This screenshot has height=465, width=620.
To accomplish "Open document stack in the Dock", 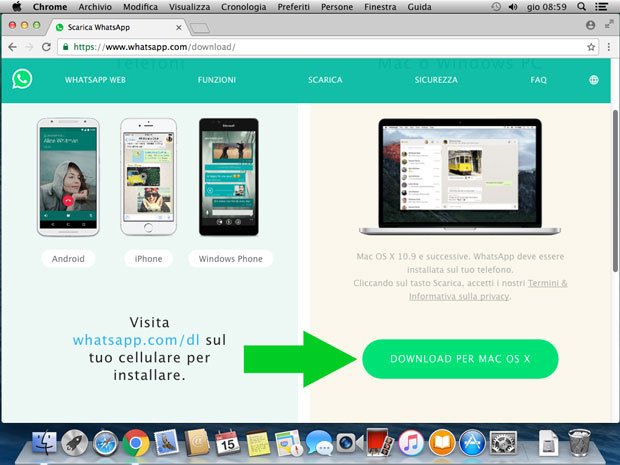I will click(548, 443).
